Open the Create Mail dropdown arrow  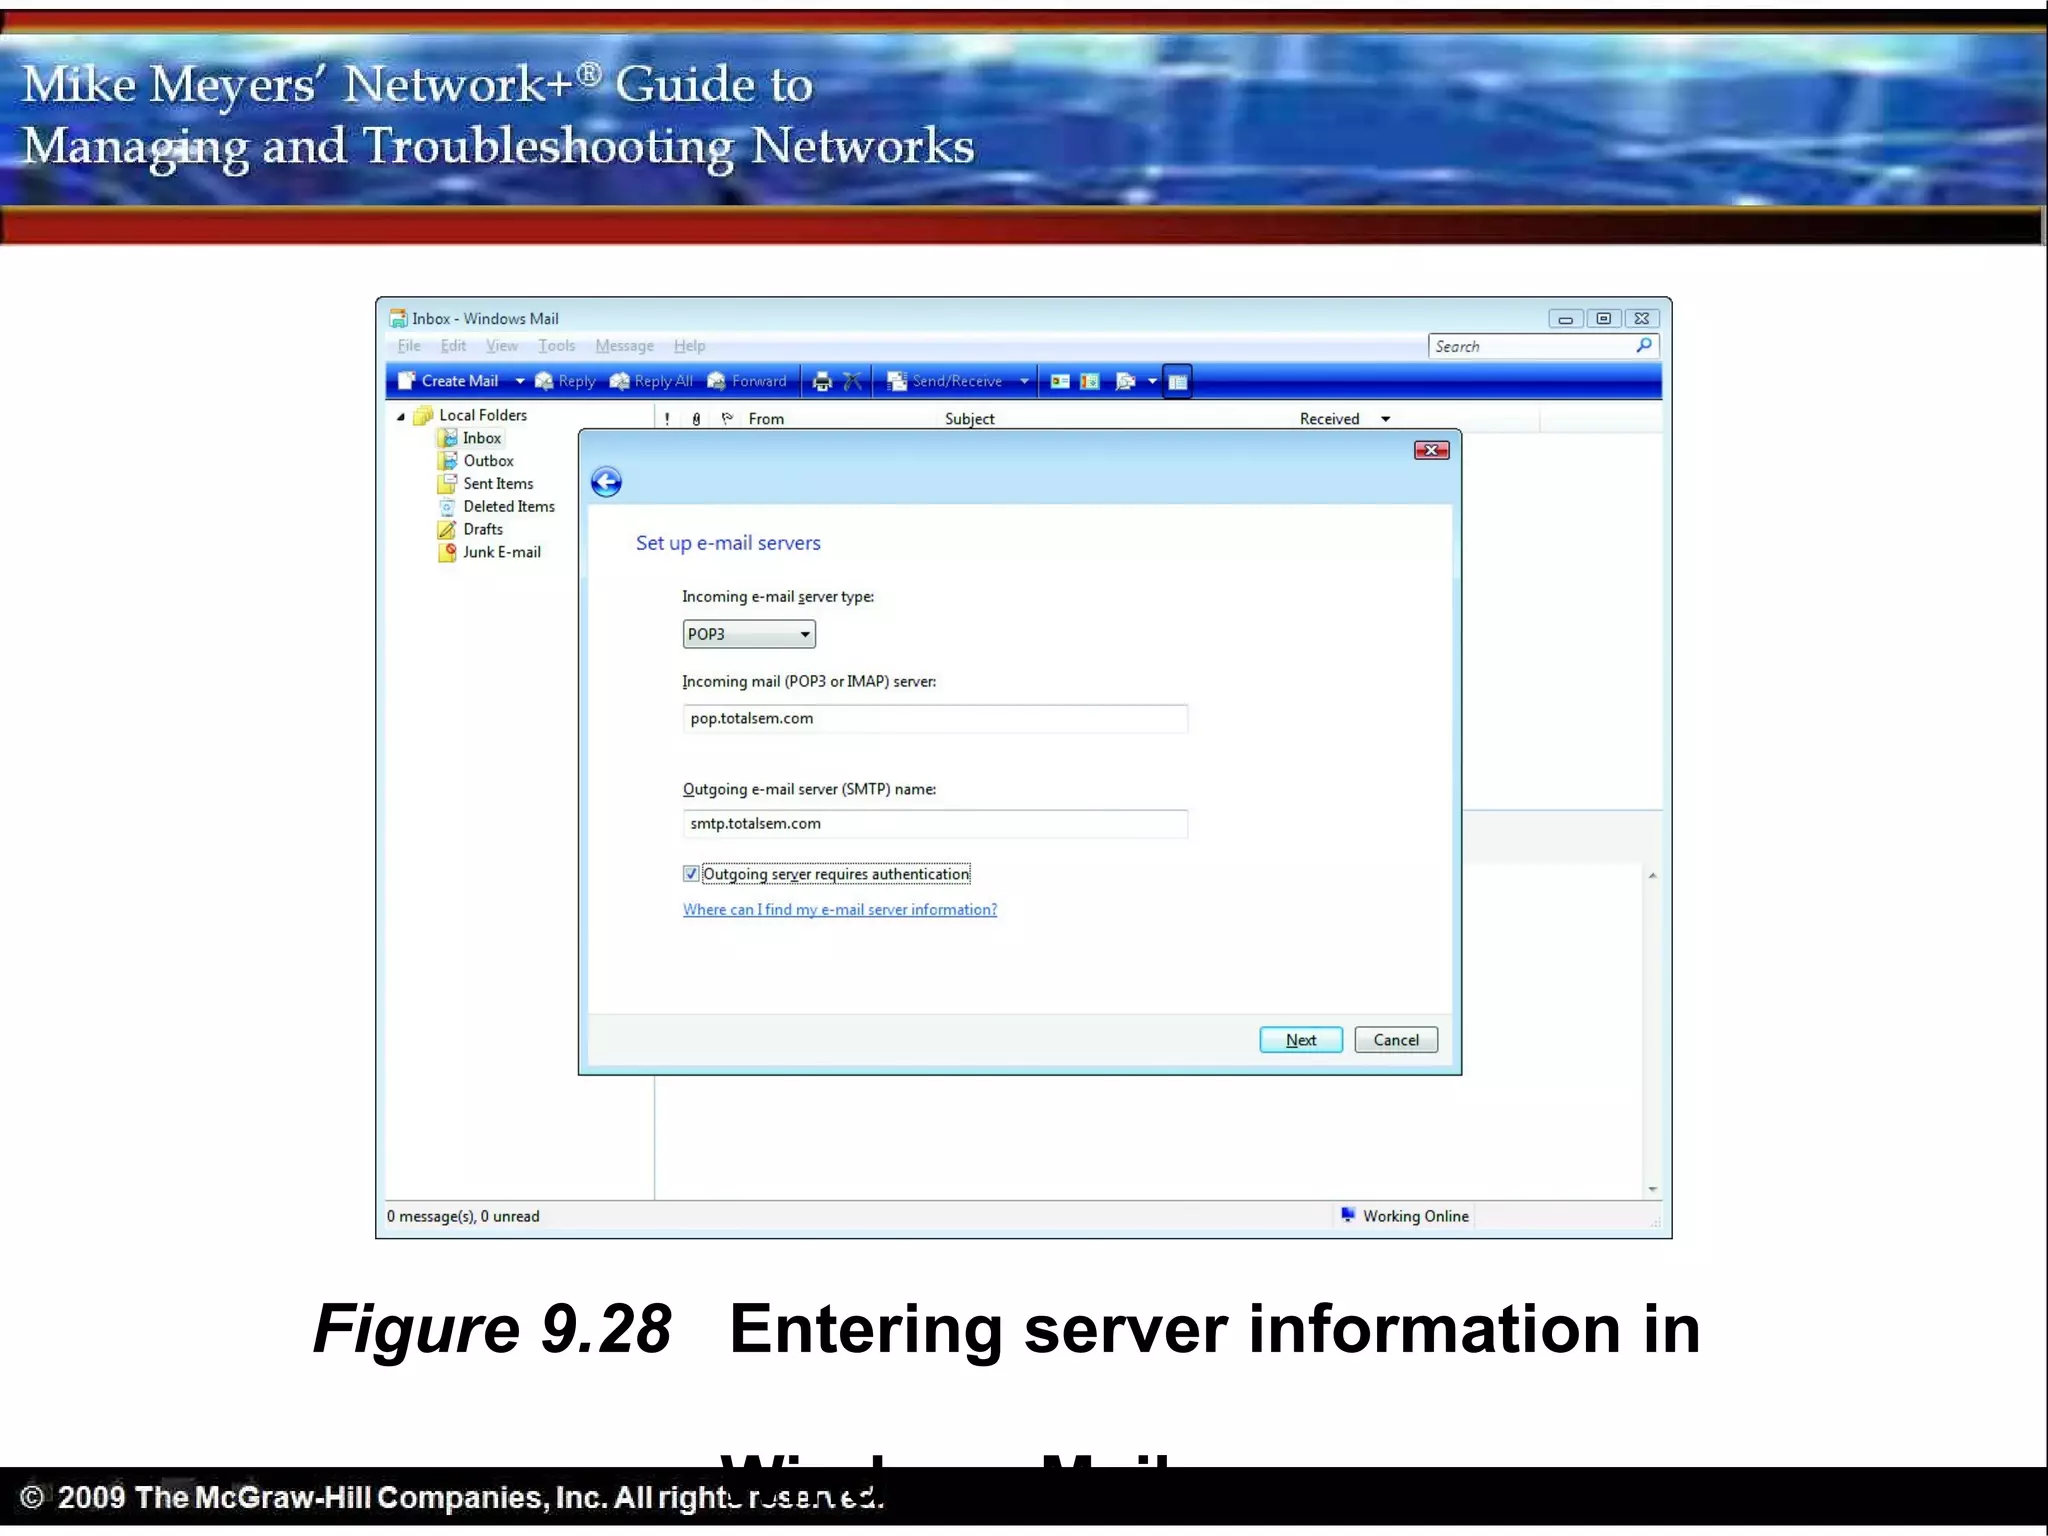point(519,381)
